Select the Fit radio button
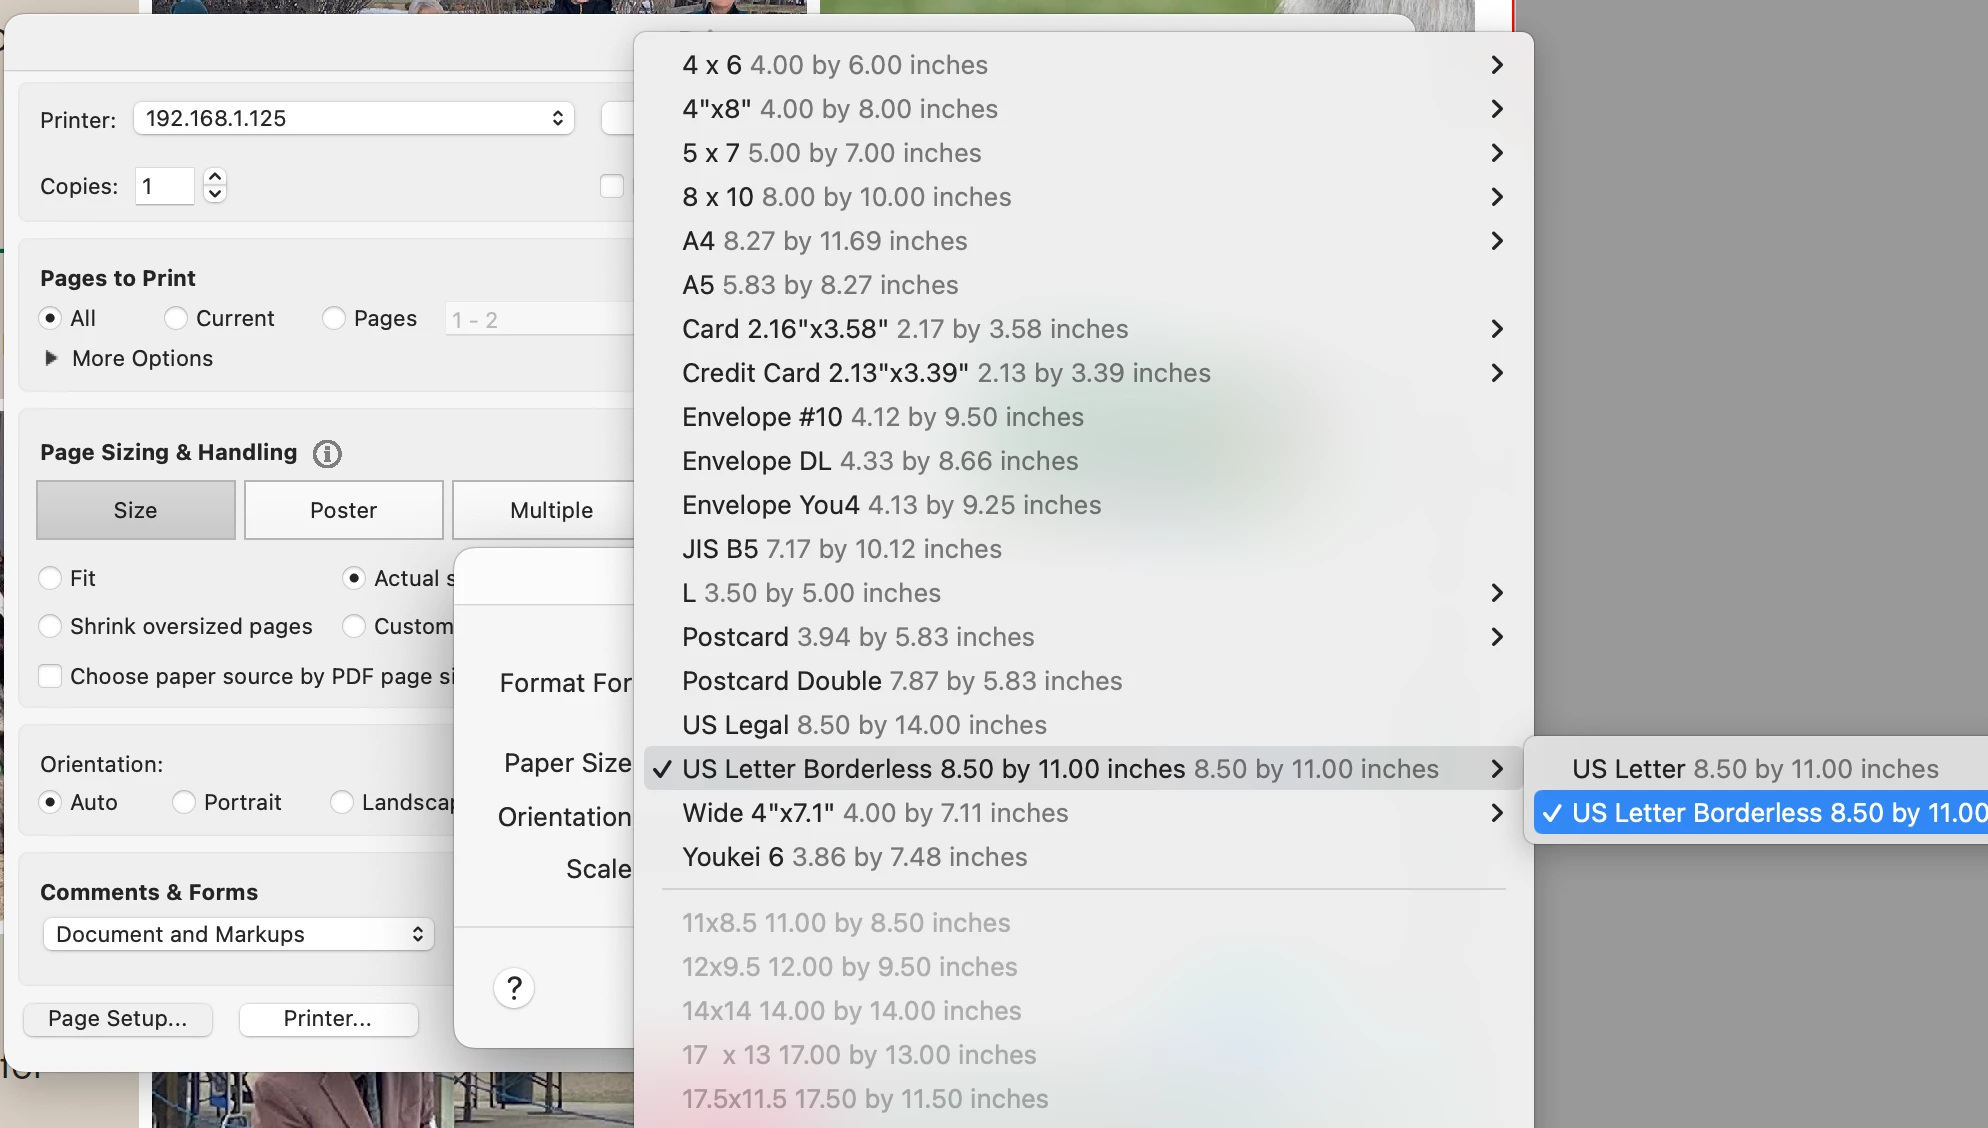The width and height of the screenshot is (1988, 1128). point(50,579)
